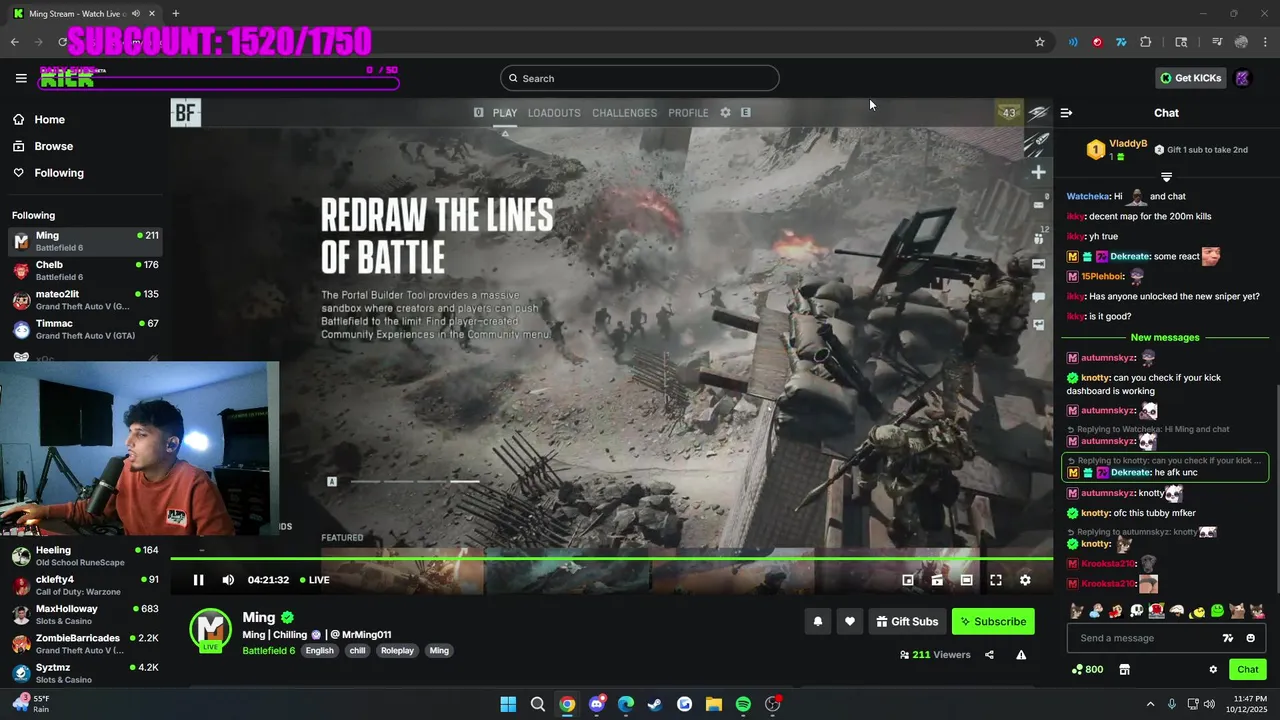Click browser back arrow

(15, 42)
